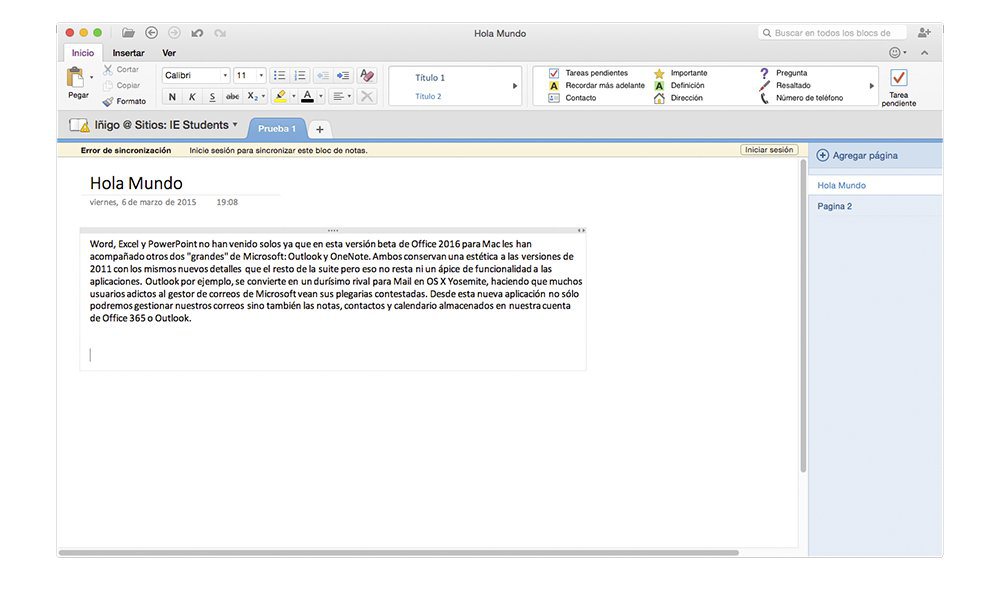Select the Prueba 1 section tab
The height and width of the screenshot is (589, 1000).
277,128
